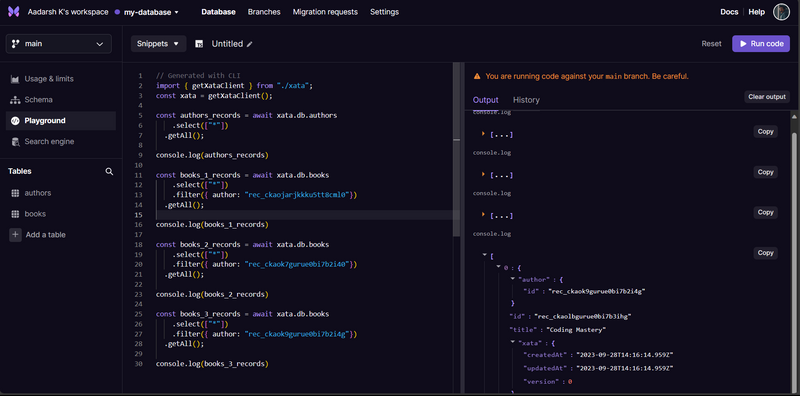Image resolution: width=800 pixels, height=396 pixels.
Task: Click the Untitled file name
Action: pos(227,44)
